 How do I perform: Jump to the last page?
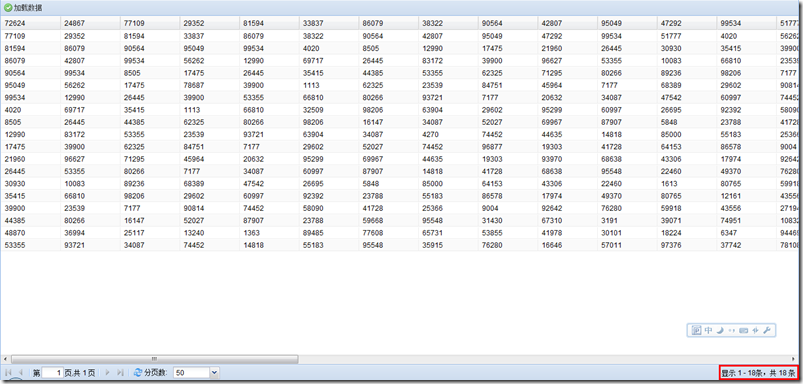click(120, 373)
